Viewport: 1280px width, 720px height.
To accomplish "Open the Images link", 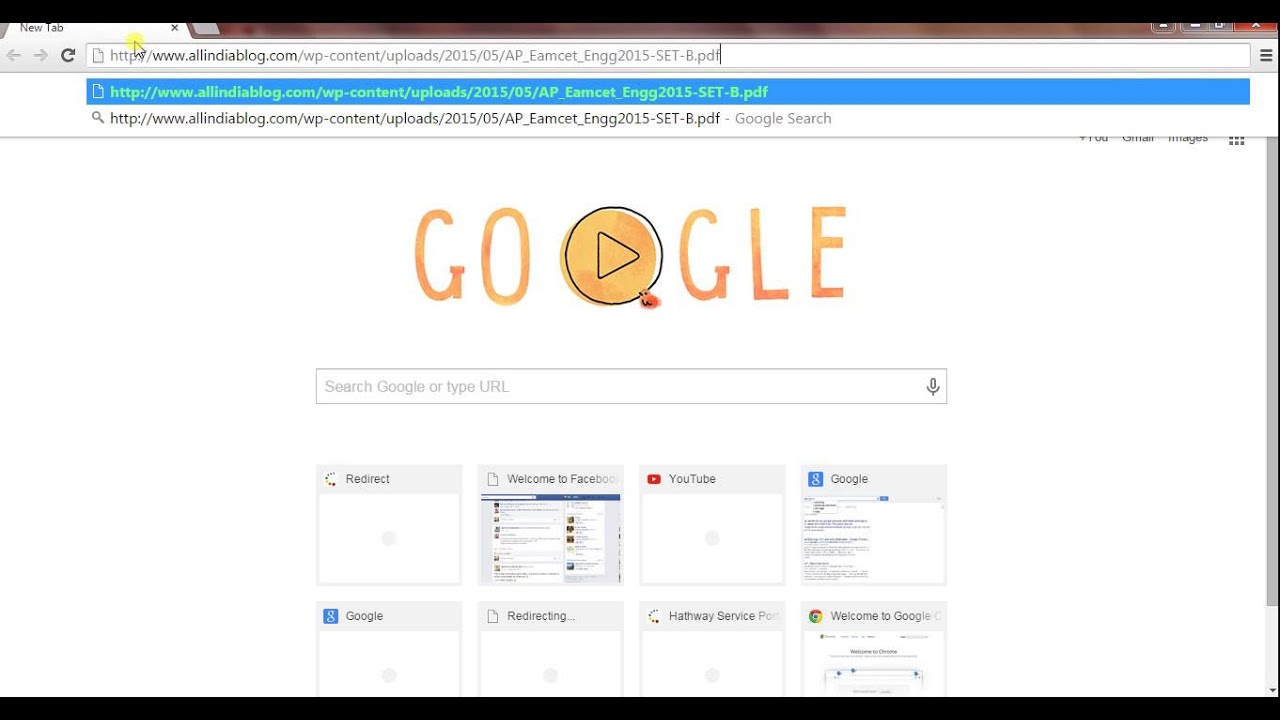I will [1188, 139].
